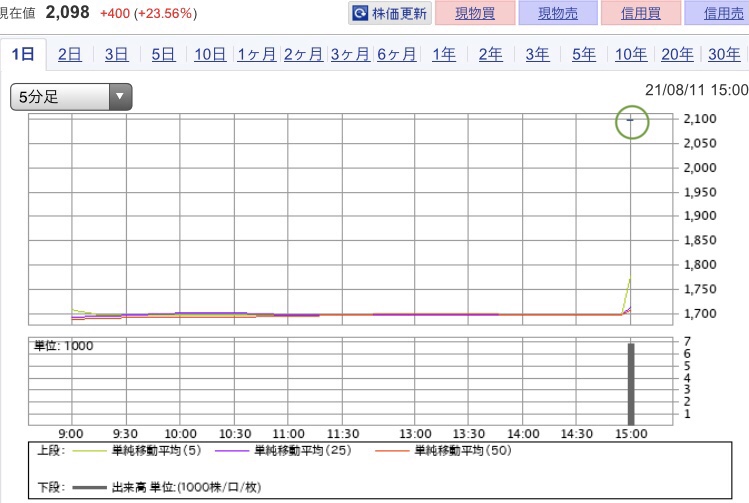749x503 pixels.
Task: Open the 5分足 interval dropdown
Action: pyautogui.click(x=71, y=97)
